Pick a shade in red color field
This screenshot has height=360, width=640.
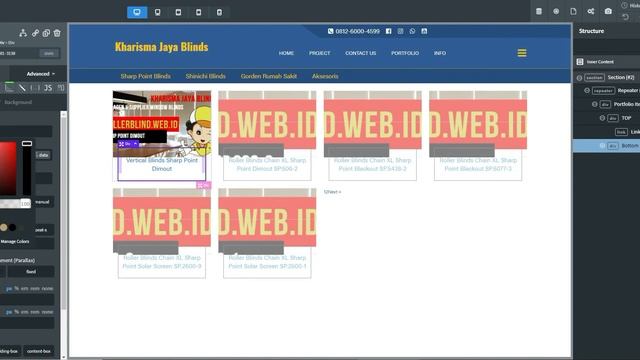(x=8, y=168)
